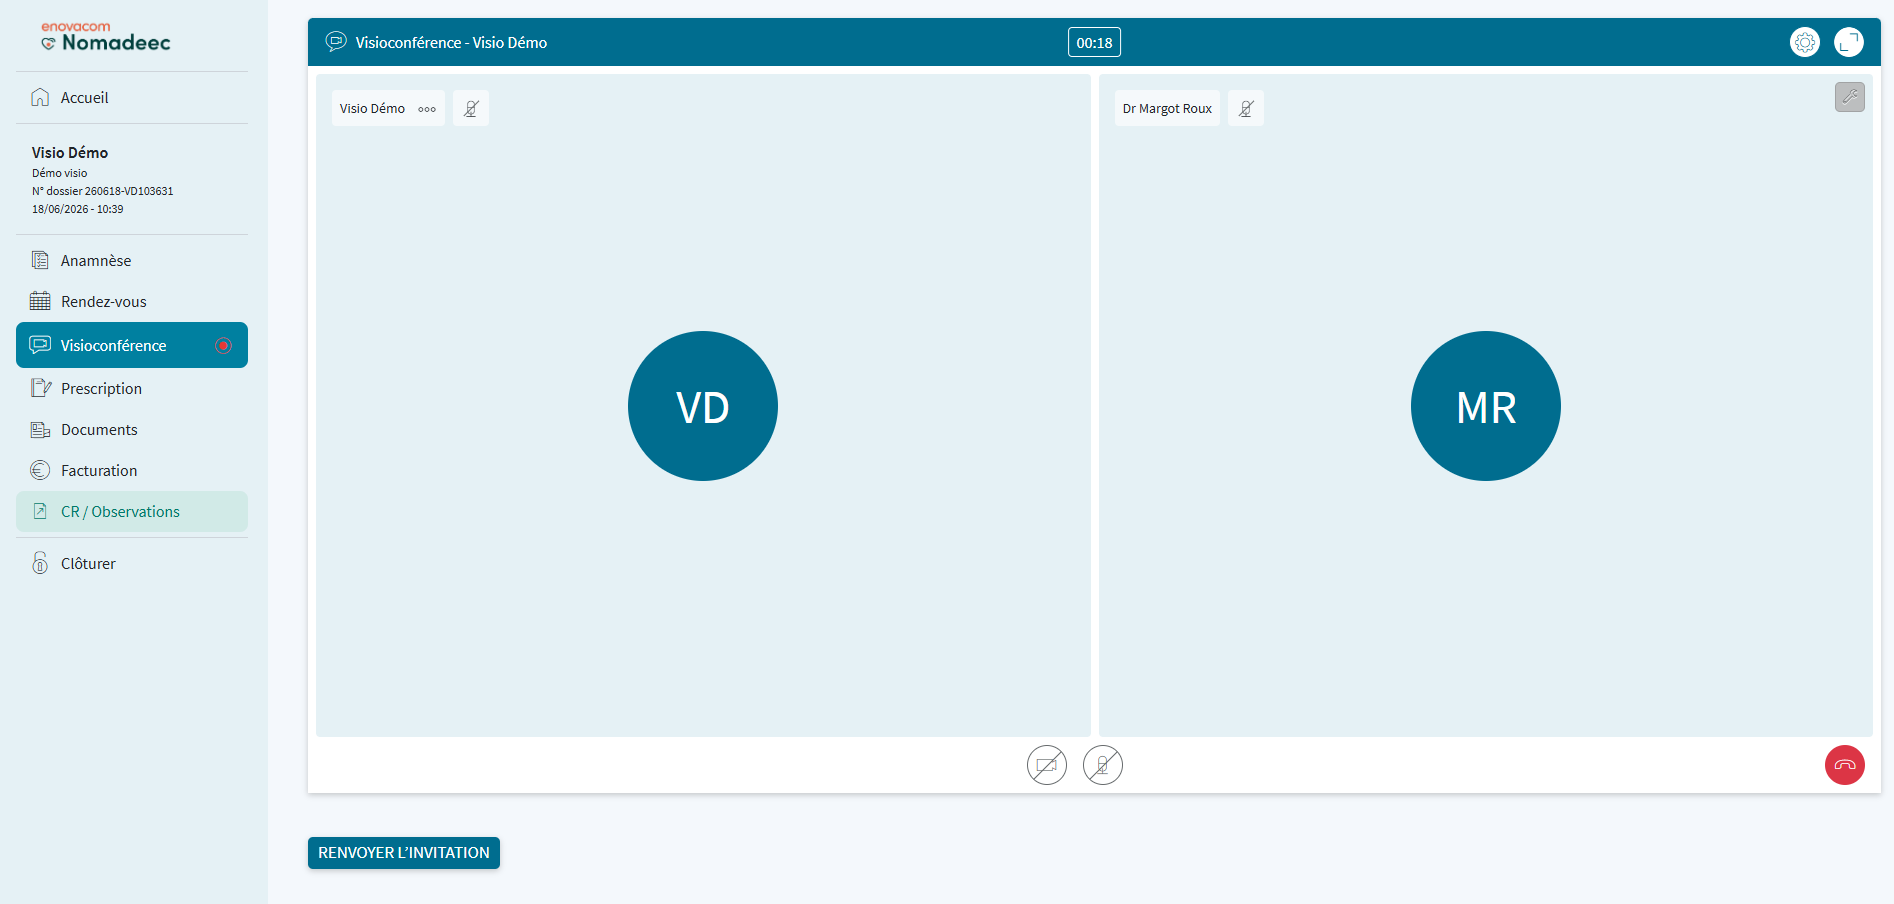1894x904 pixels.
Task: Click the red recording indicator on Visioconférence
Action: click(x=224, y=345)
